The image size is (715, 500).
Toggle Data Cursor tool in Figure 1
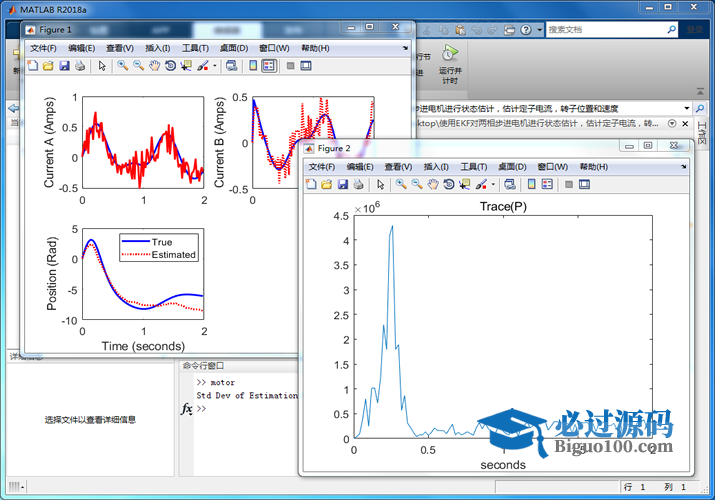[186, 66]
